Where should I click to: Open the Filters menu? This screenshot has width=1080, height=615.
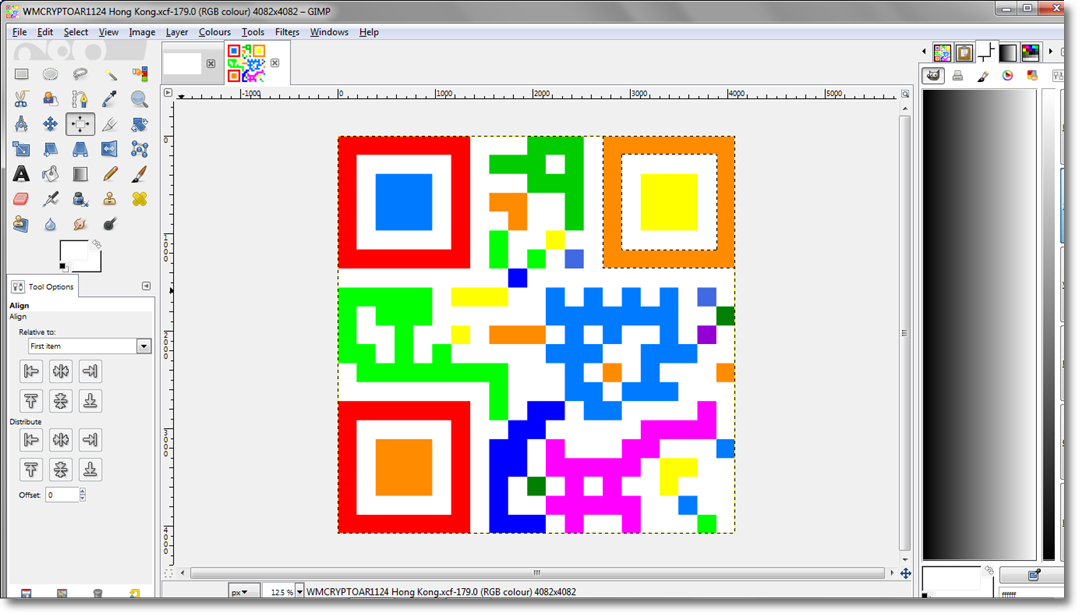(287, 32)
